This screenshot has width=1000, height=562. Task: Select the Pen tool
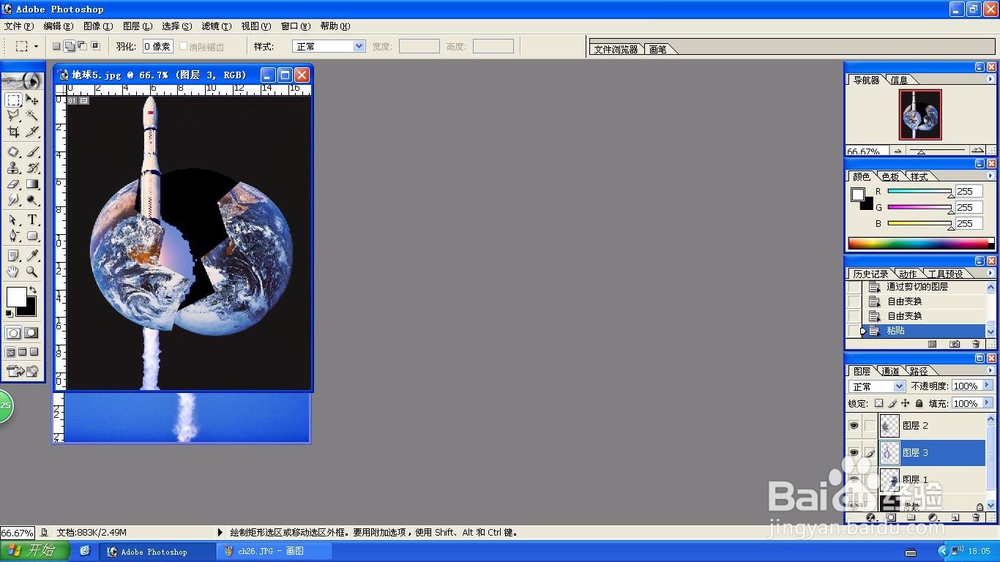13,236
